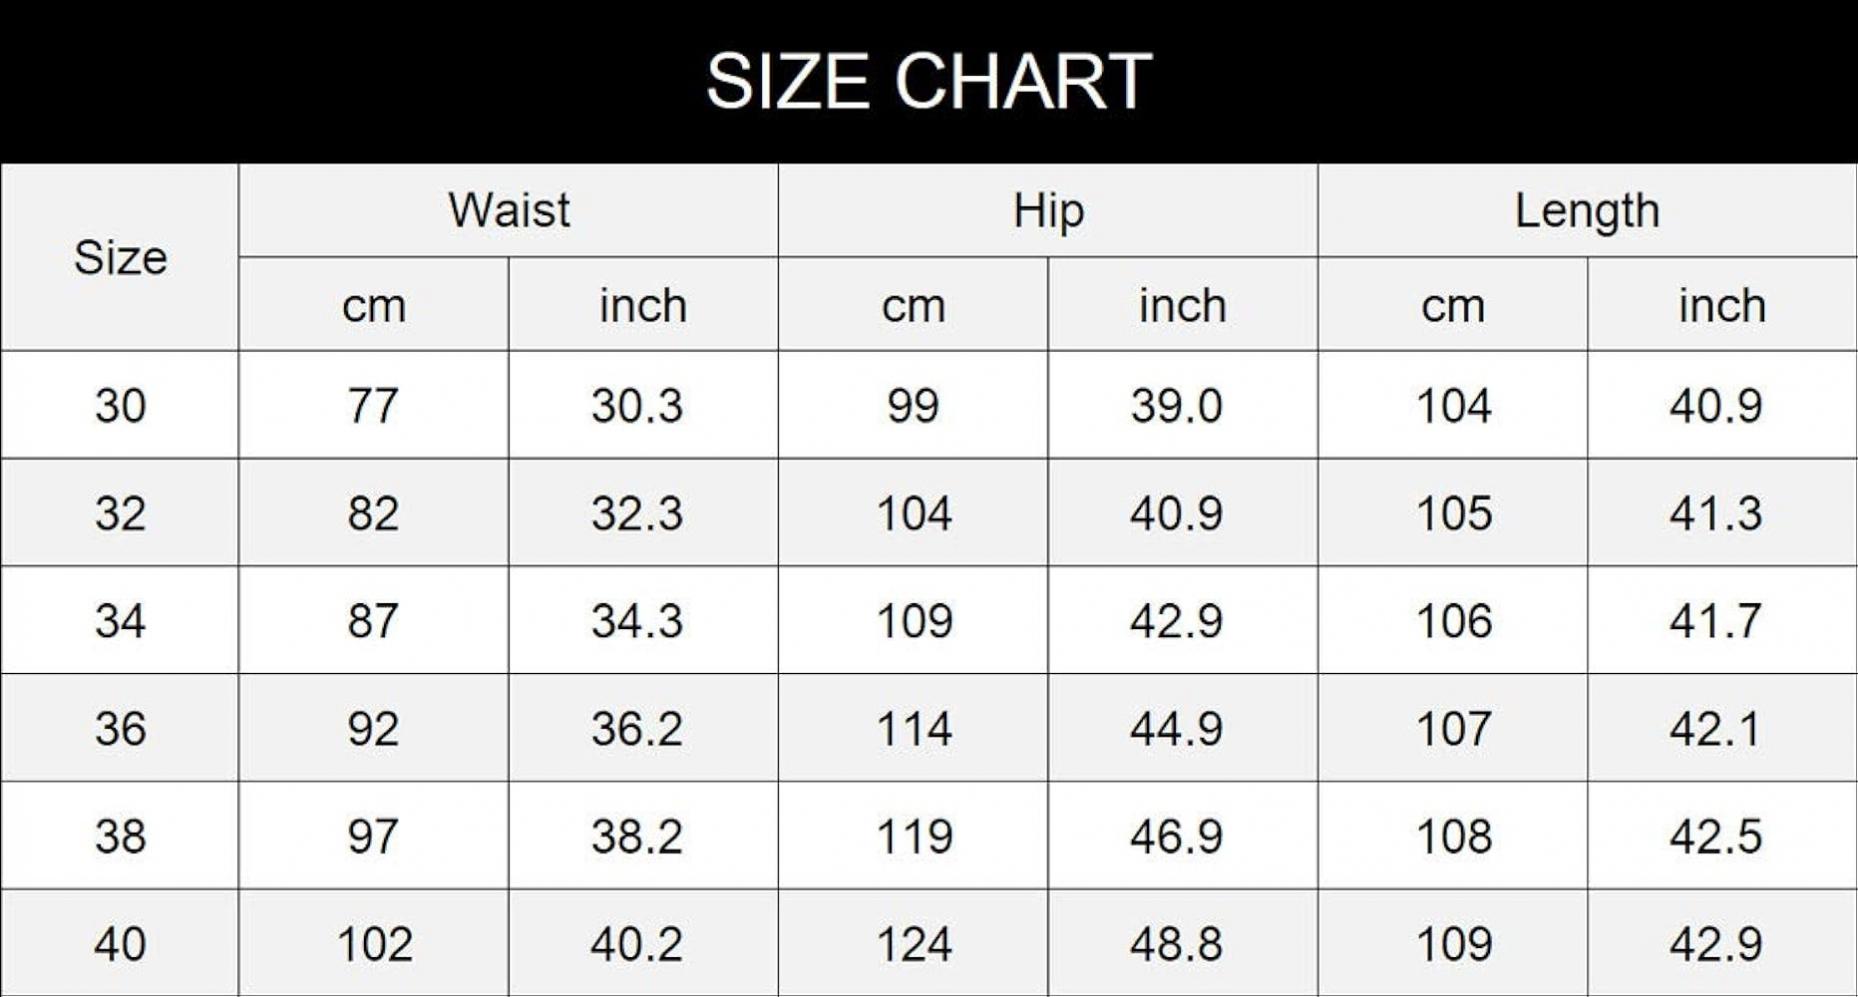Click the hip value 109 cm
Screen dimensions: 1858x997
point(914,621)
